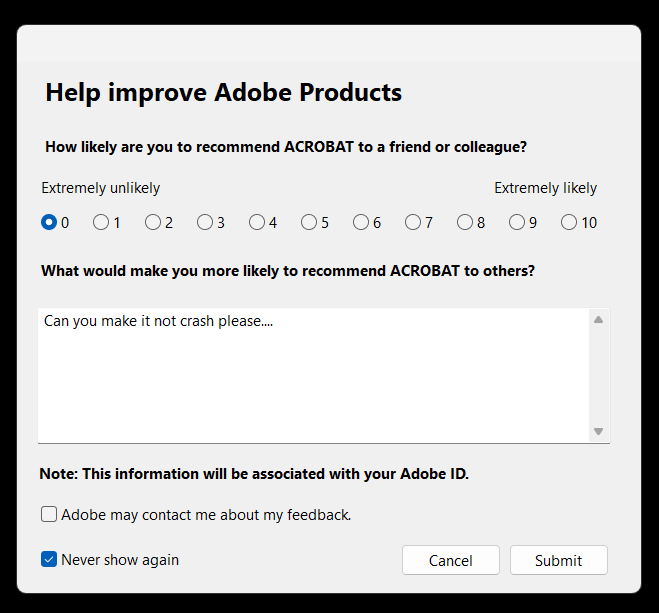This screenshot has height=613, width=659.
Task: Select rating 8 radio button
Action: (465, 222)
